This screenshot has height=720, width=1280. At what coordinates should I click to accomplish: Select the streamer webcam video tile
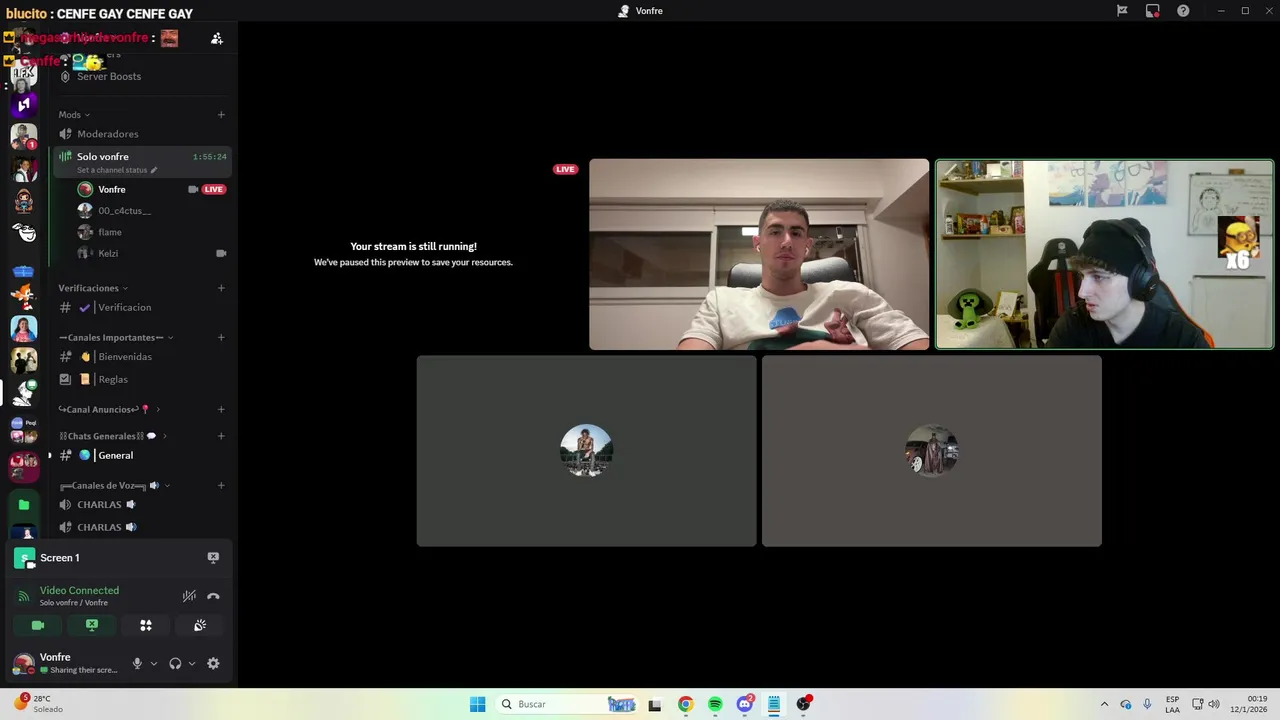(759, 254)
